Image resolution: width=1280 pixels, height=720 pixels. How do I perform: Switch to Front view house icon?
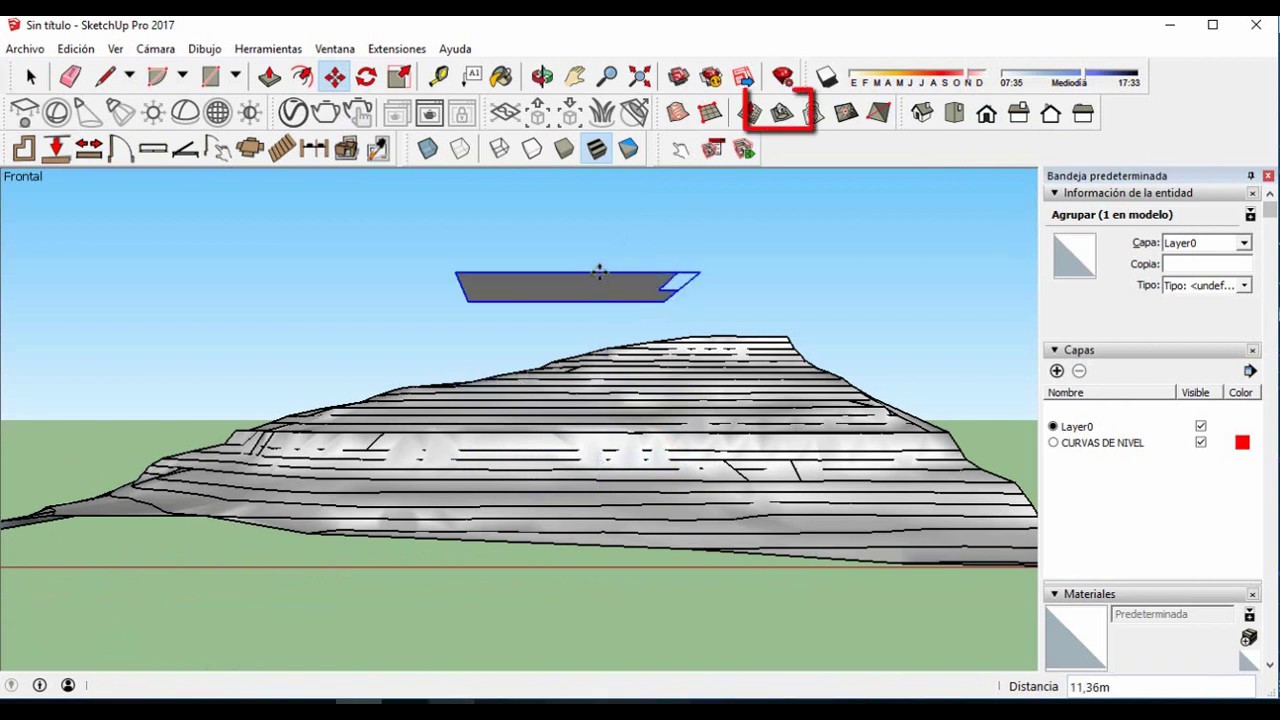(987, 113)
